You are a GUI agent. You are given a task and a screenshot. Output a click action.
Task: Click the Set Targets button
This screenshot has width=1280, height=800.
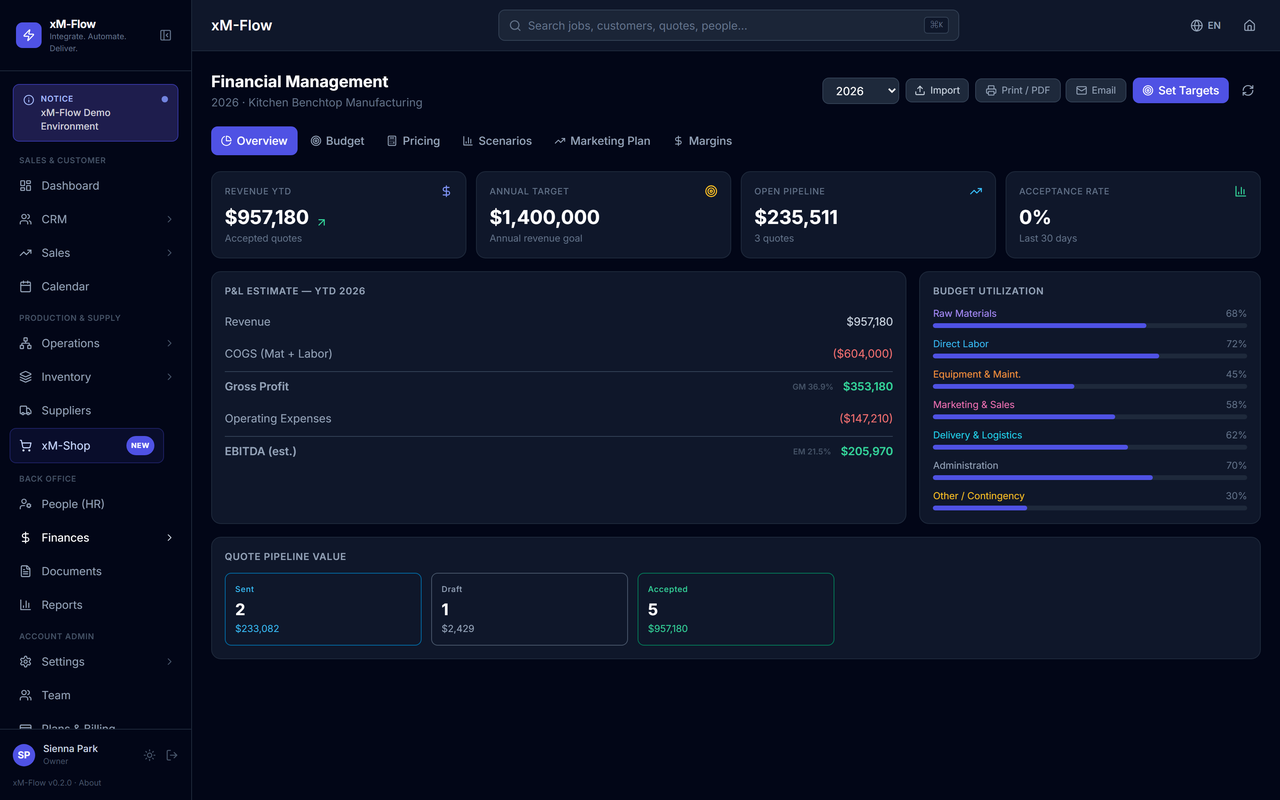coord(1180,91)
